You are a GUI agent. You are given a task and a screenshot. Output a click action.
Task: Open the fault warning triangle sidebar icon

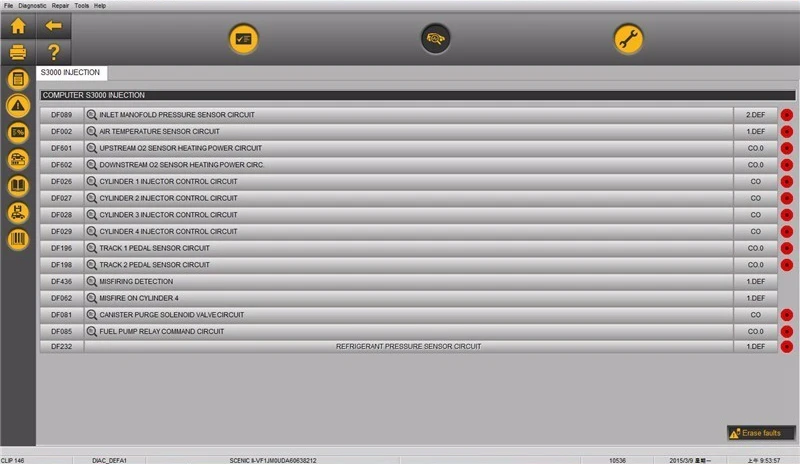(18, 106)
